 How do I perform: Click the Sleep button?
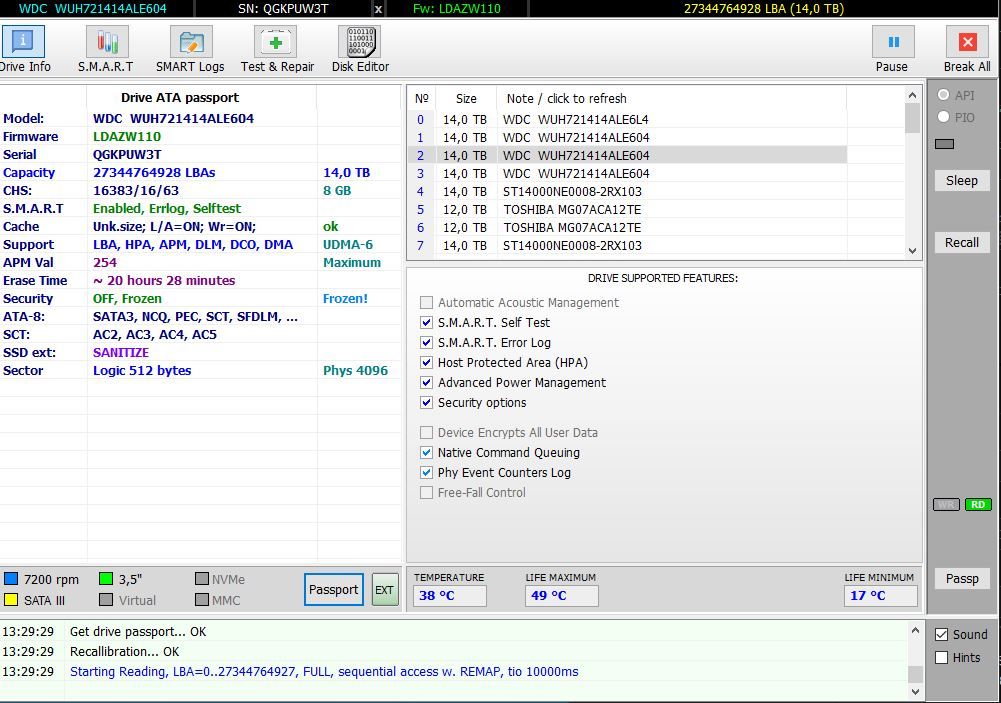pos(962,181)
